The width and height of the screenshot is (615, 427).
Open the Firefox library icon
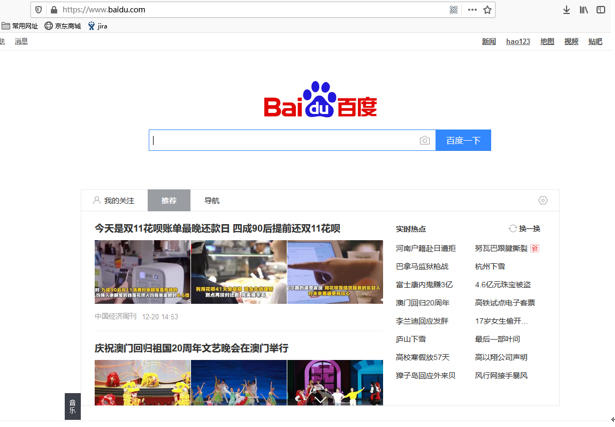(584, 10)
